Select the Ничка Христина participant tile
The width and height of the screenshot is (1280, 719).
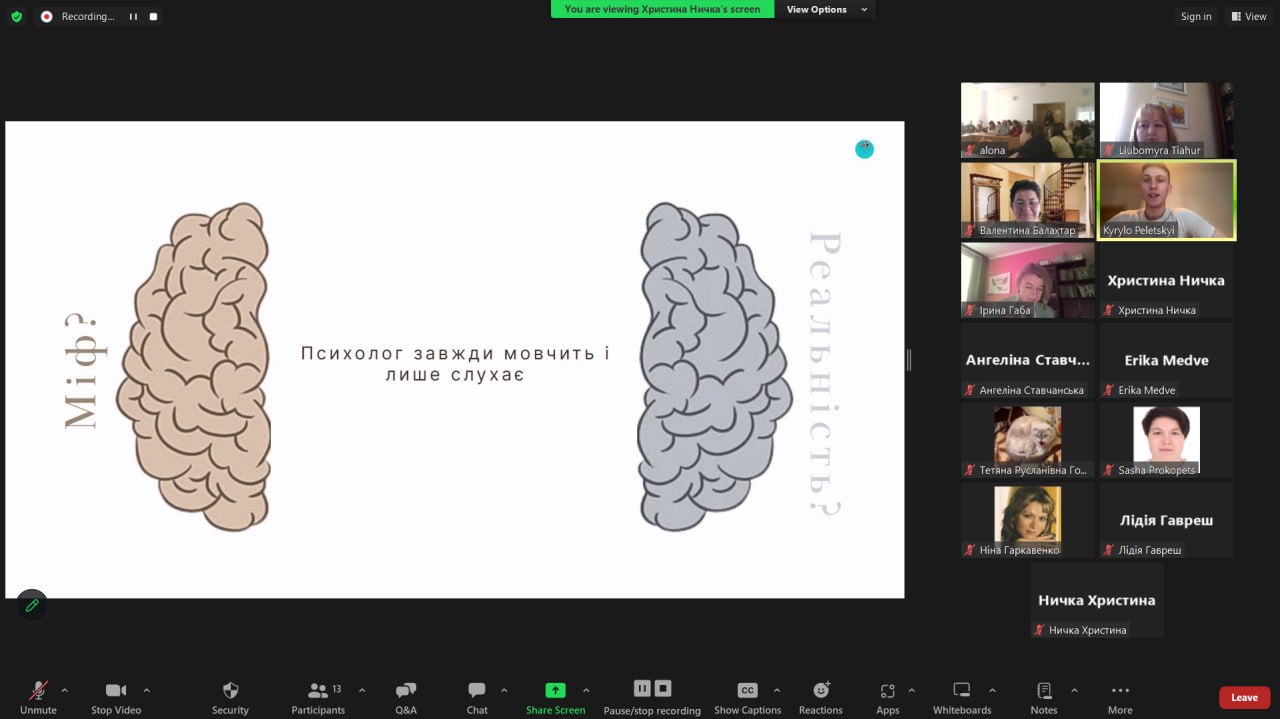click(1097, 600)
